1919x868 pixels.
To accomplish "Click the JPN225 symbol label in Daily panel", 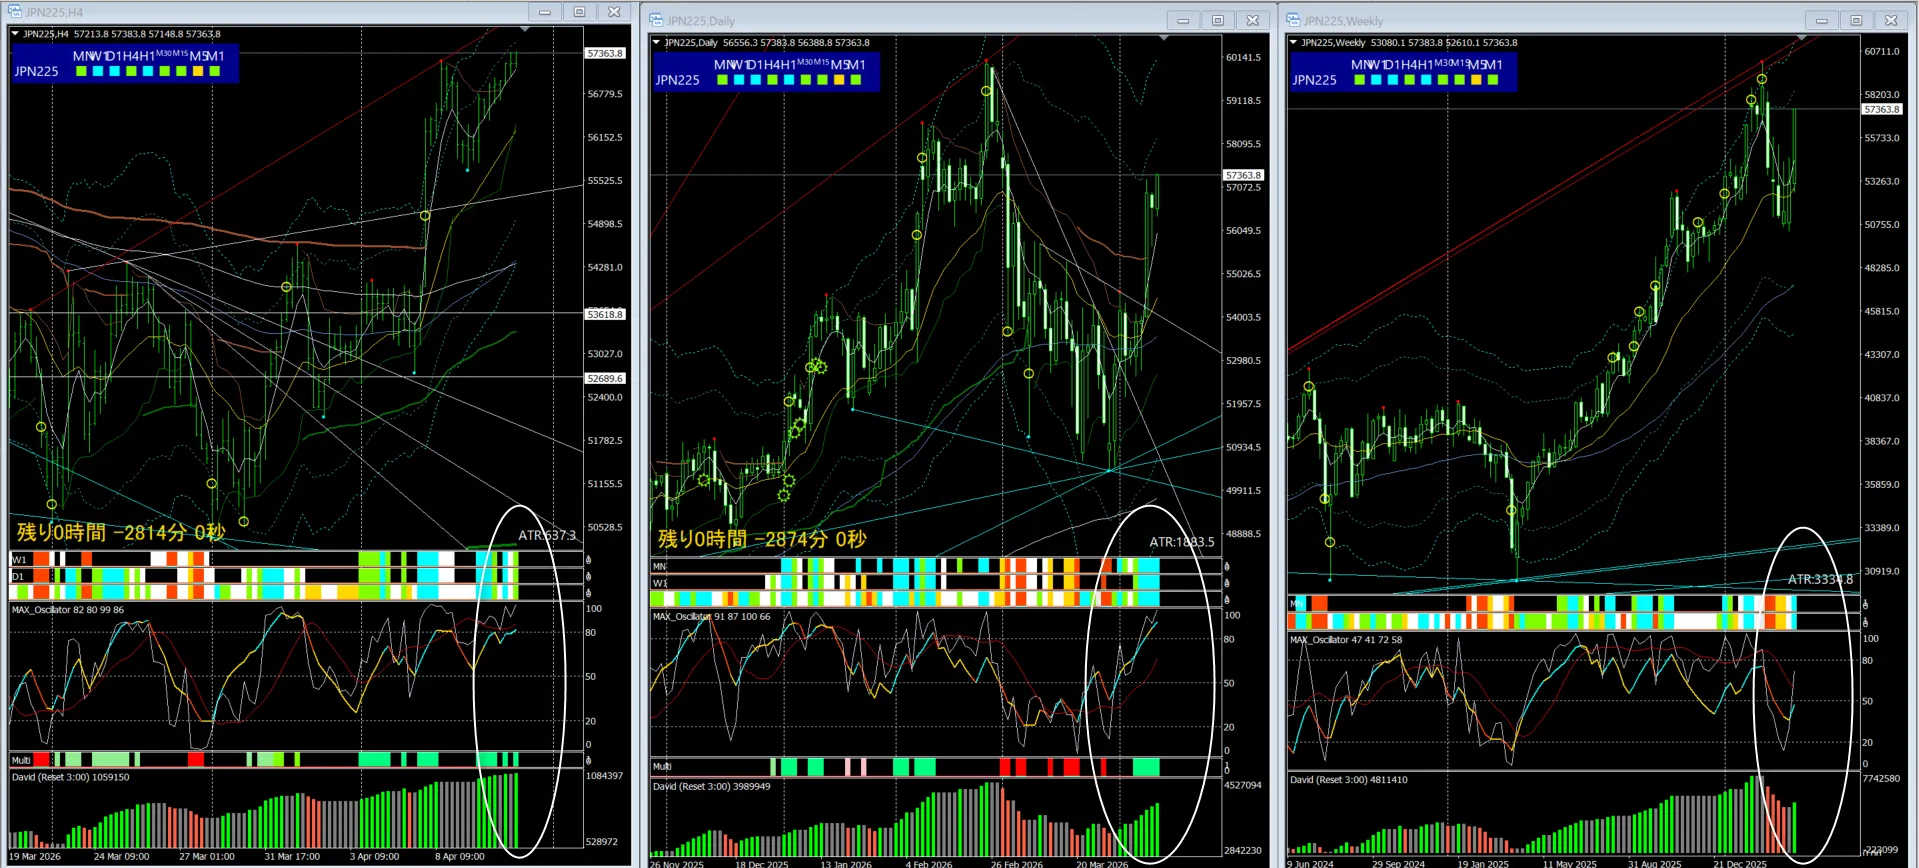I will click(677, 80).
